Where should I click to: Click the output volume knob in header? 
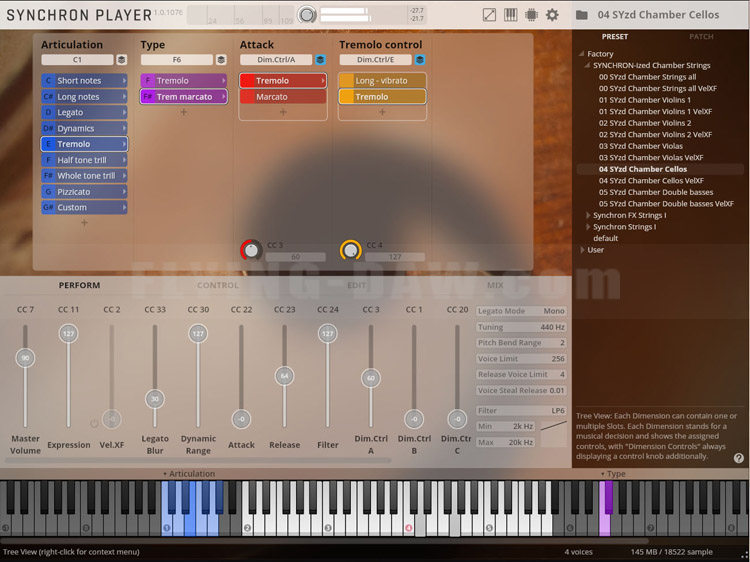pyautogui.click(x=307, y=15)
